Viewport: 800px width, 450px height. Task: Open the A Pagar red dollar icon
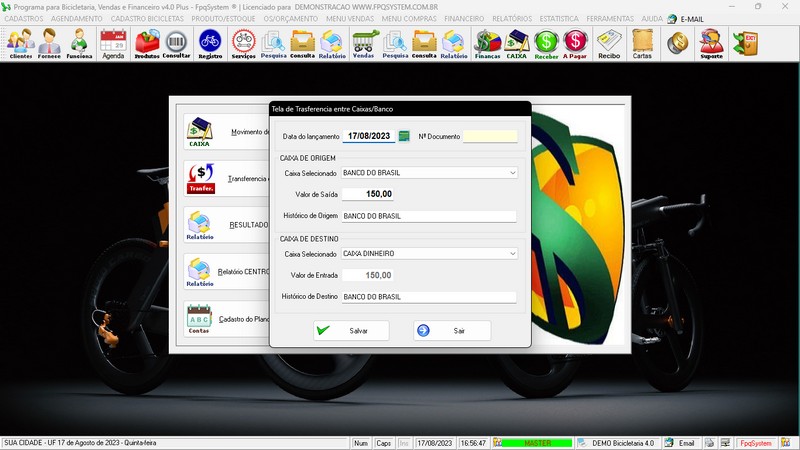click(x=575, y=43)
